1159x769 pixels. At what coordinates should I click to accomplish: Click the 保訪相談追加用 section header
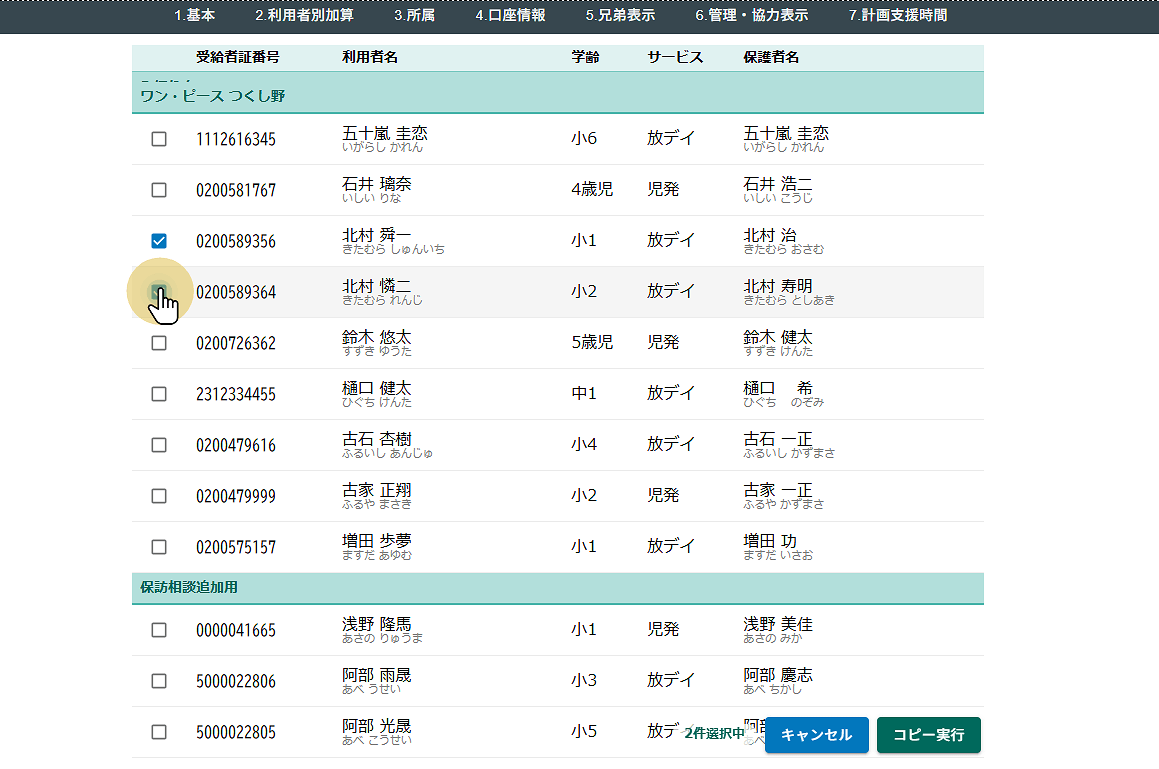pos(189,587)
